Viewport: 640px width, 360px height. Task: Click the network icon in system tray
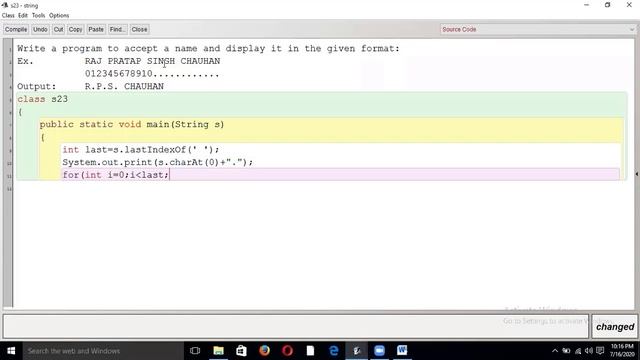click(x=578, y=351)
